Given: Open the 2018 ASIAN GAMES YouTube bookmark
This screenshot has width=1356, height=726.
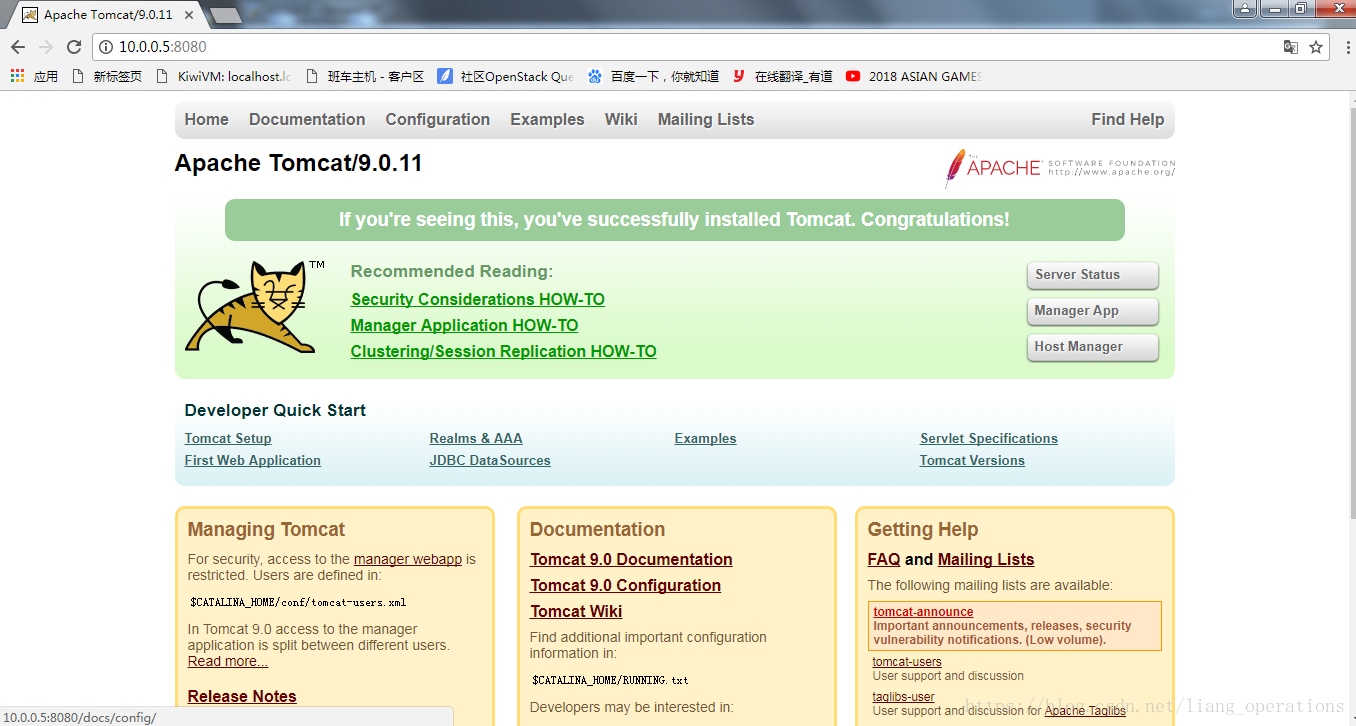Looking at the screenshot, I should tap(915, 76).
